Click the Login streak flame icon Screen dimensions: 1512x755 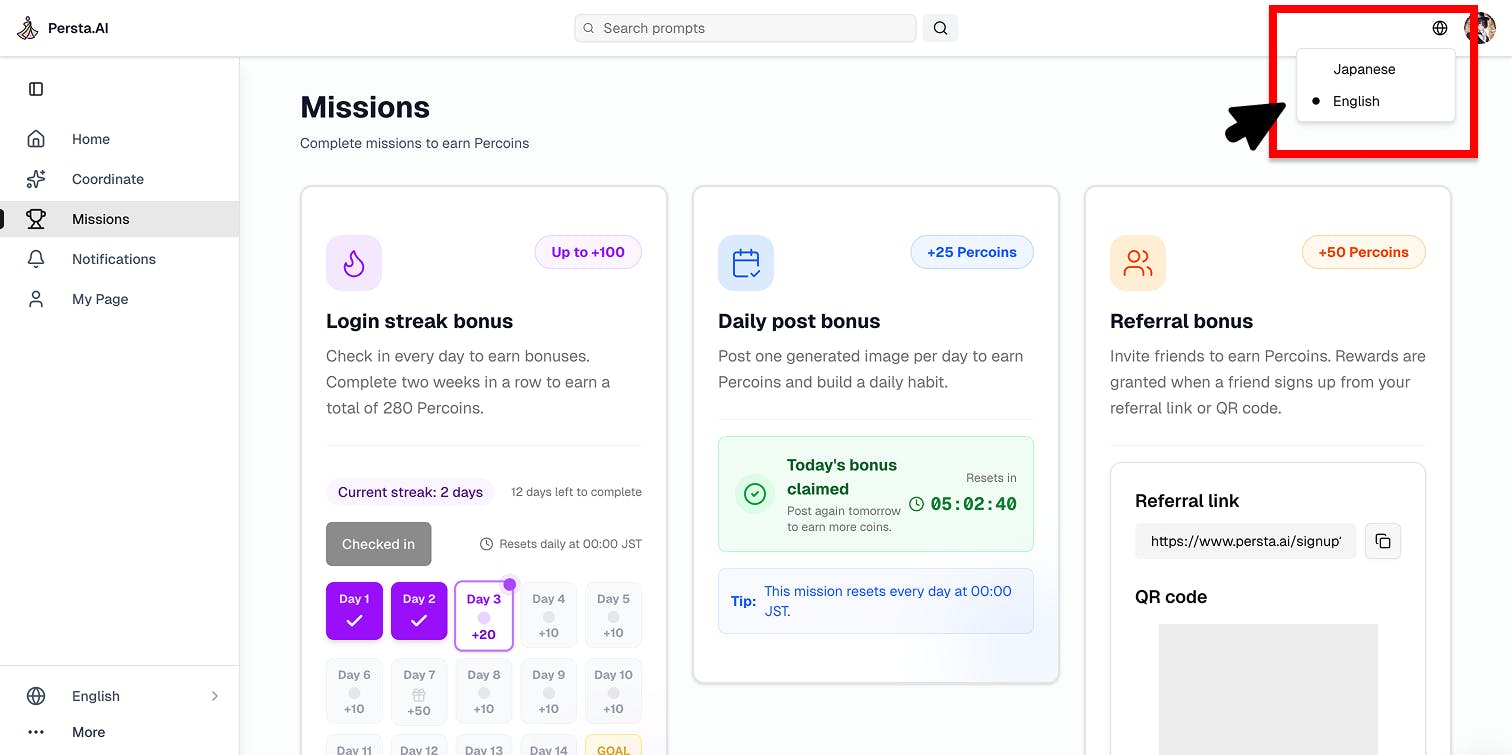(x=354, y=263)
